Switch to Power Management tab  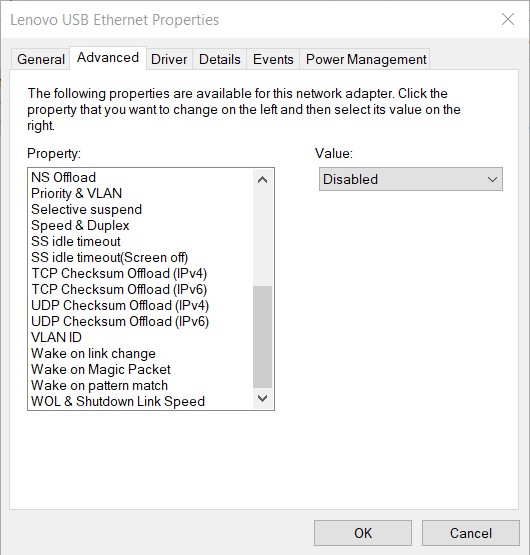click(366, 59)
